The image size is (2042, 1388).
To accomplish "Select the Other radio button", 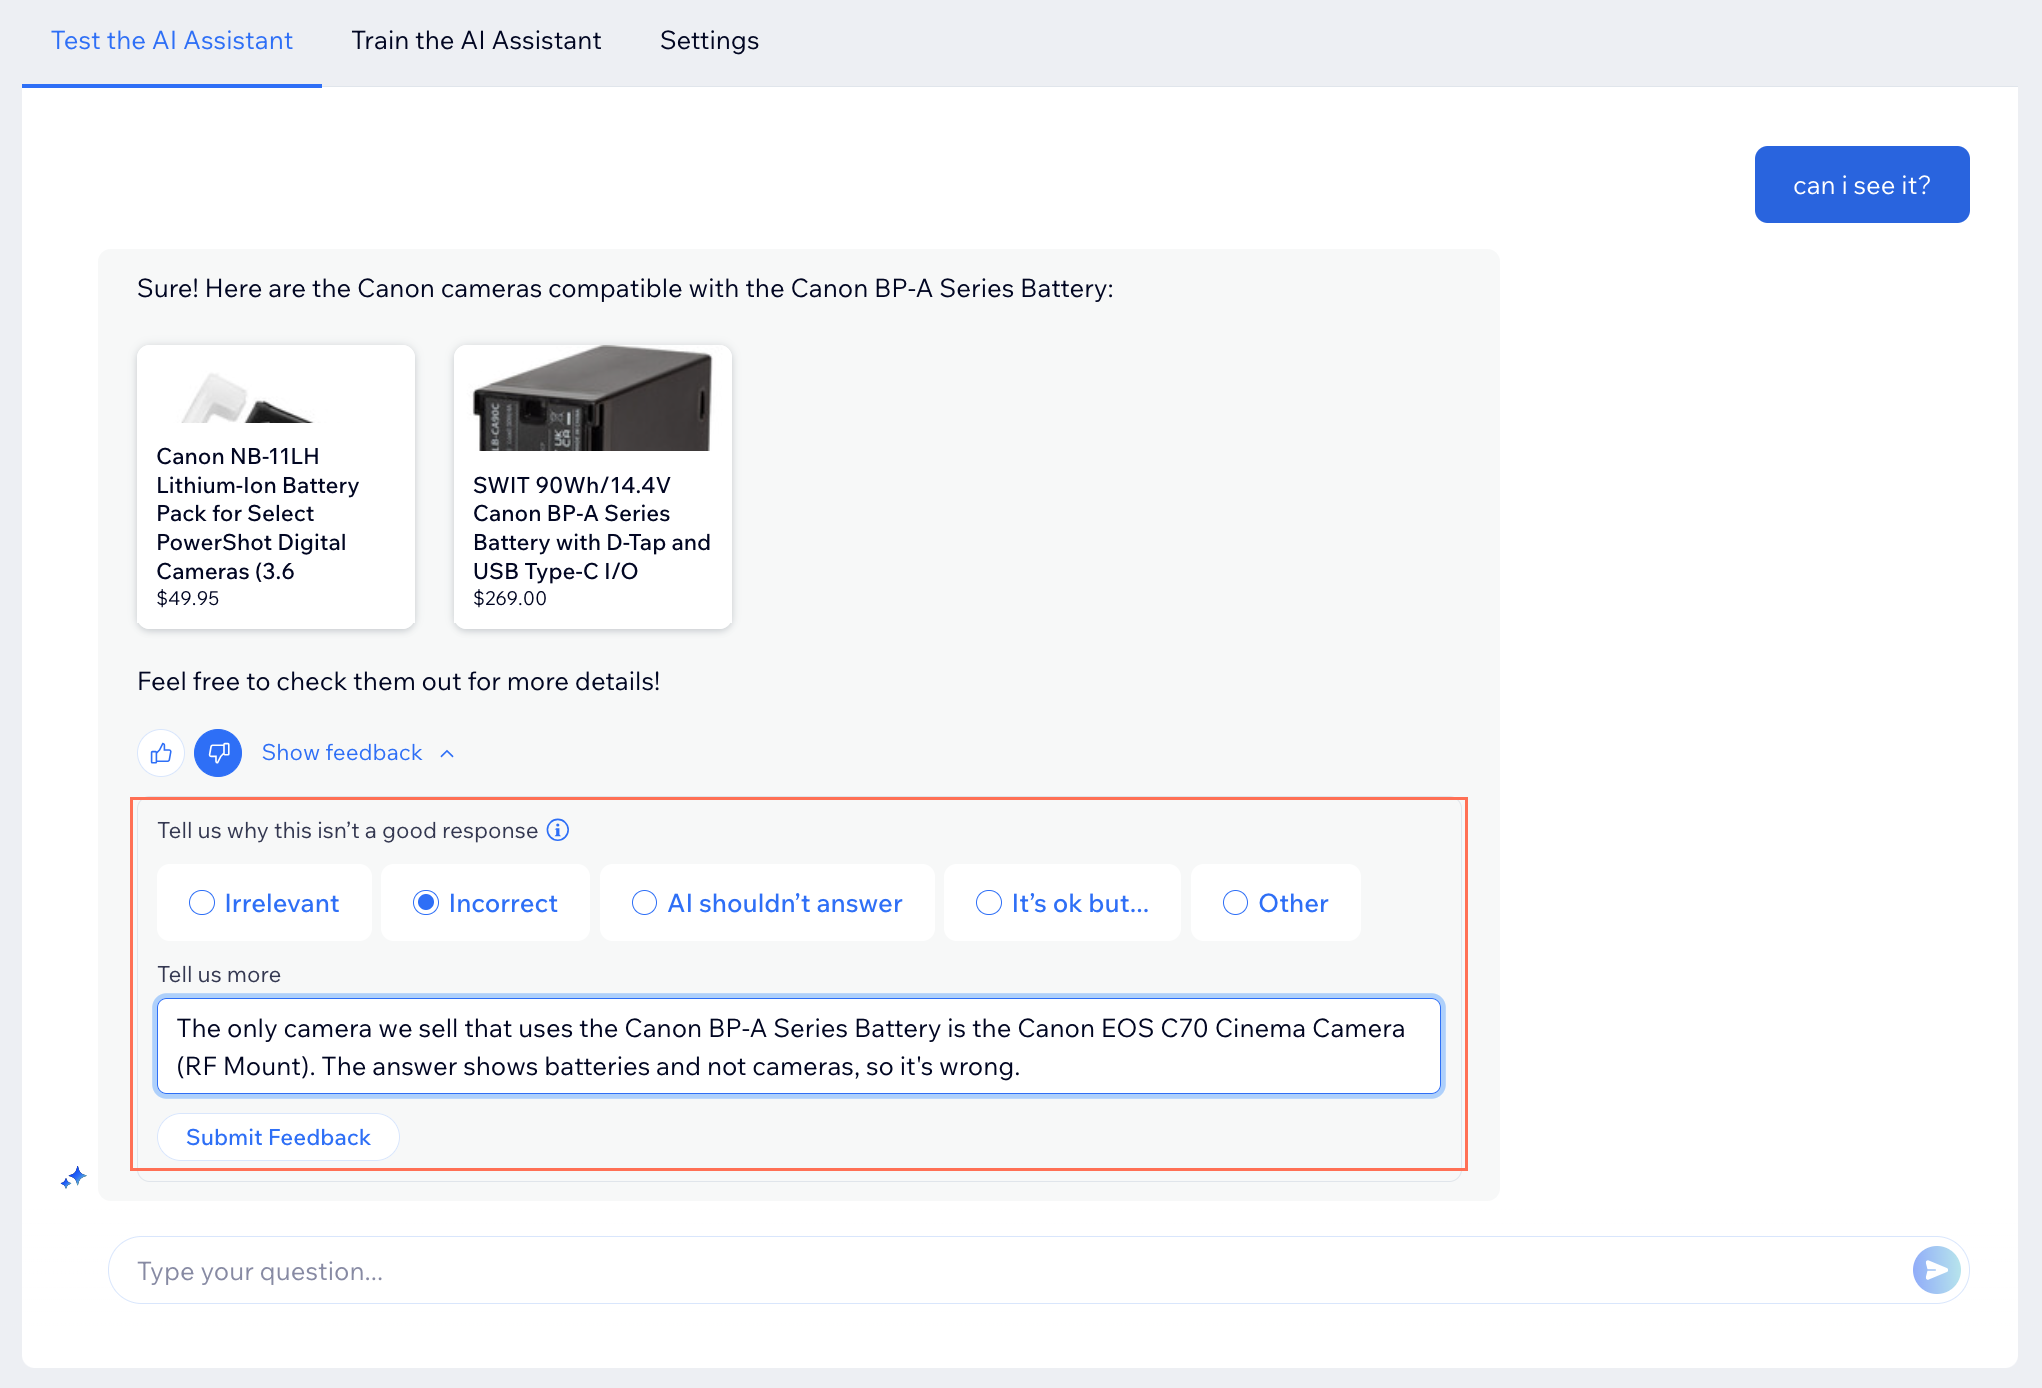I will coord(1235,903).
